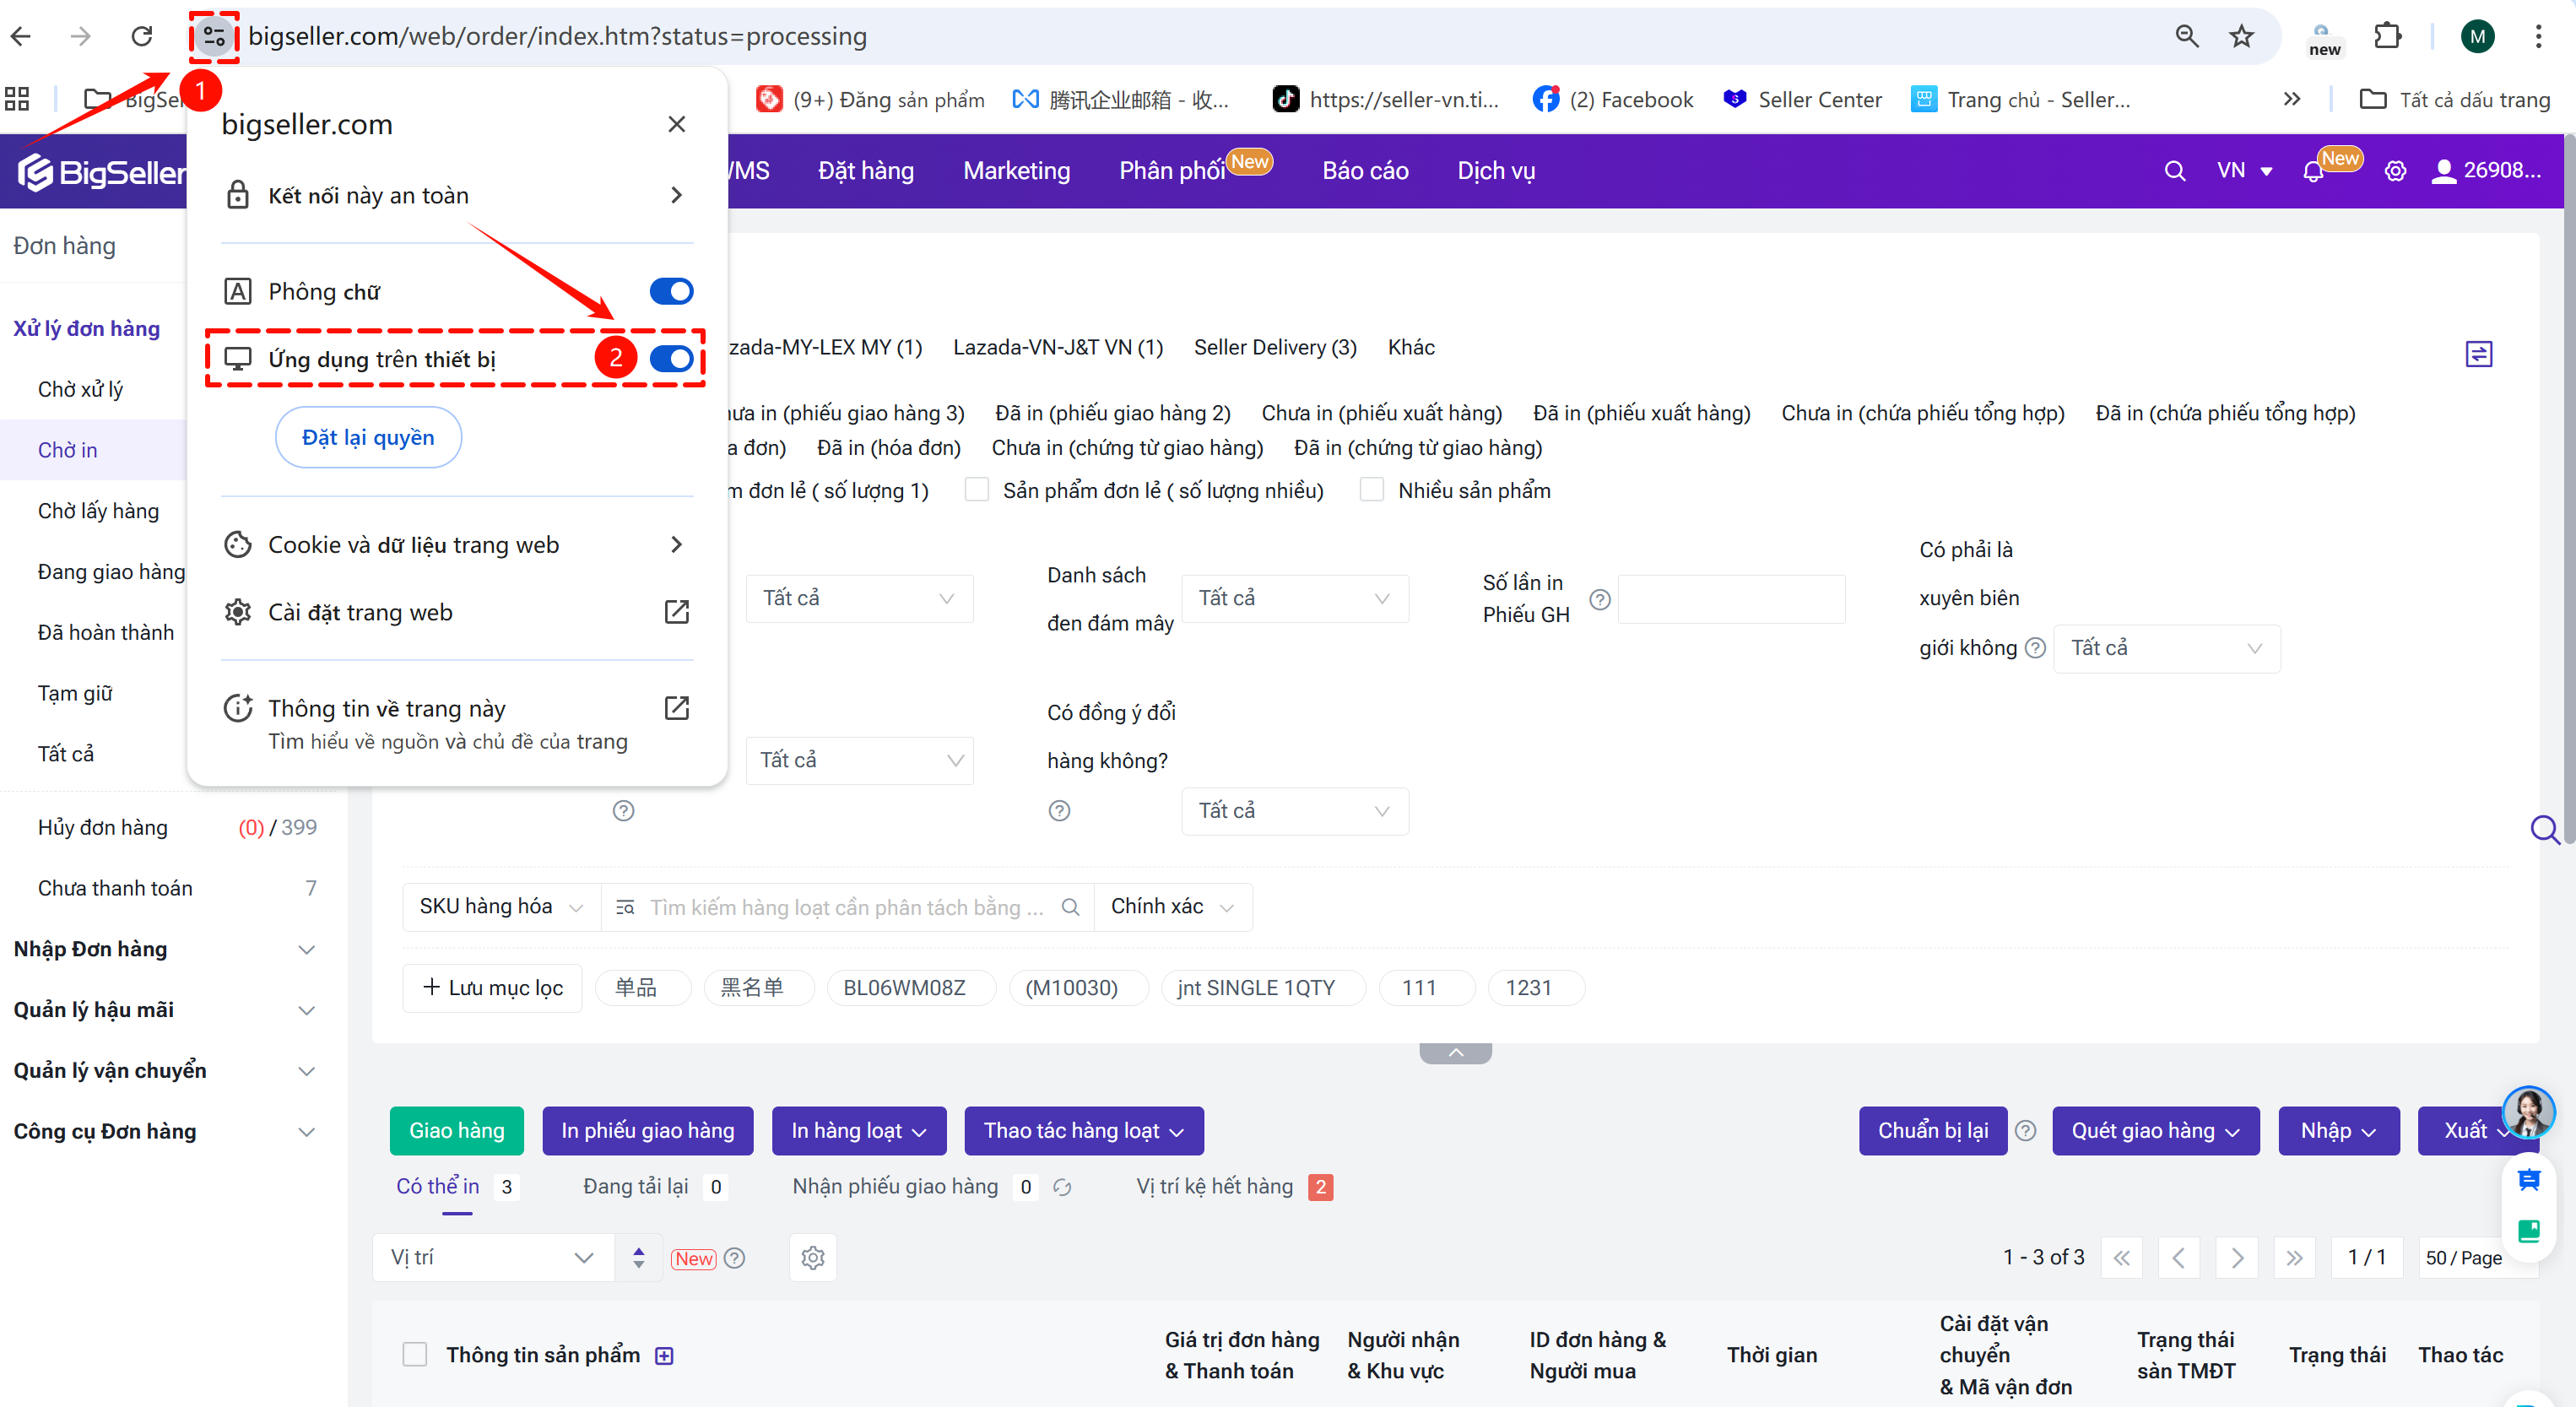Open the BigSeller settings gear in header
Screen dimensions: 2576x1407
coord(2395,172)
